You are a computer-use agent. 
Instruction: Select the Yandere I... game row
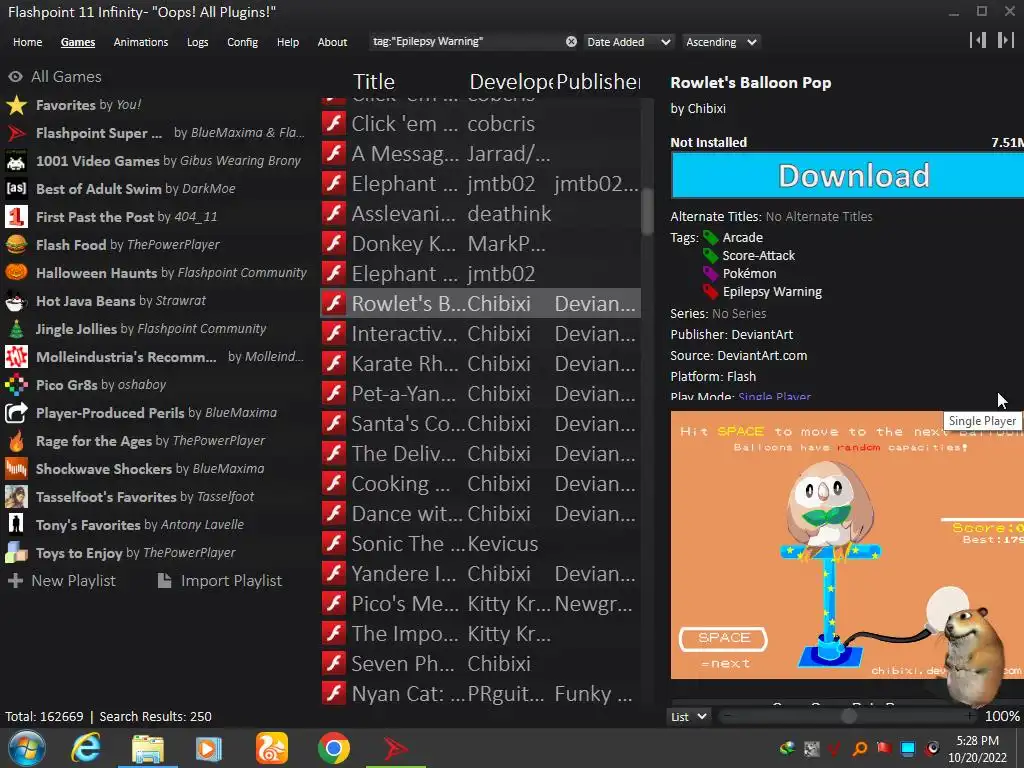(481, 573)
